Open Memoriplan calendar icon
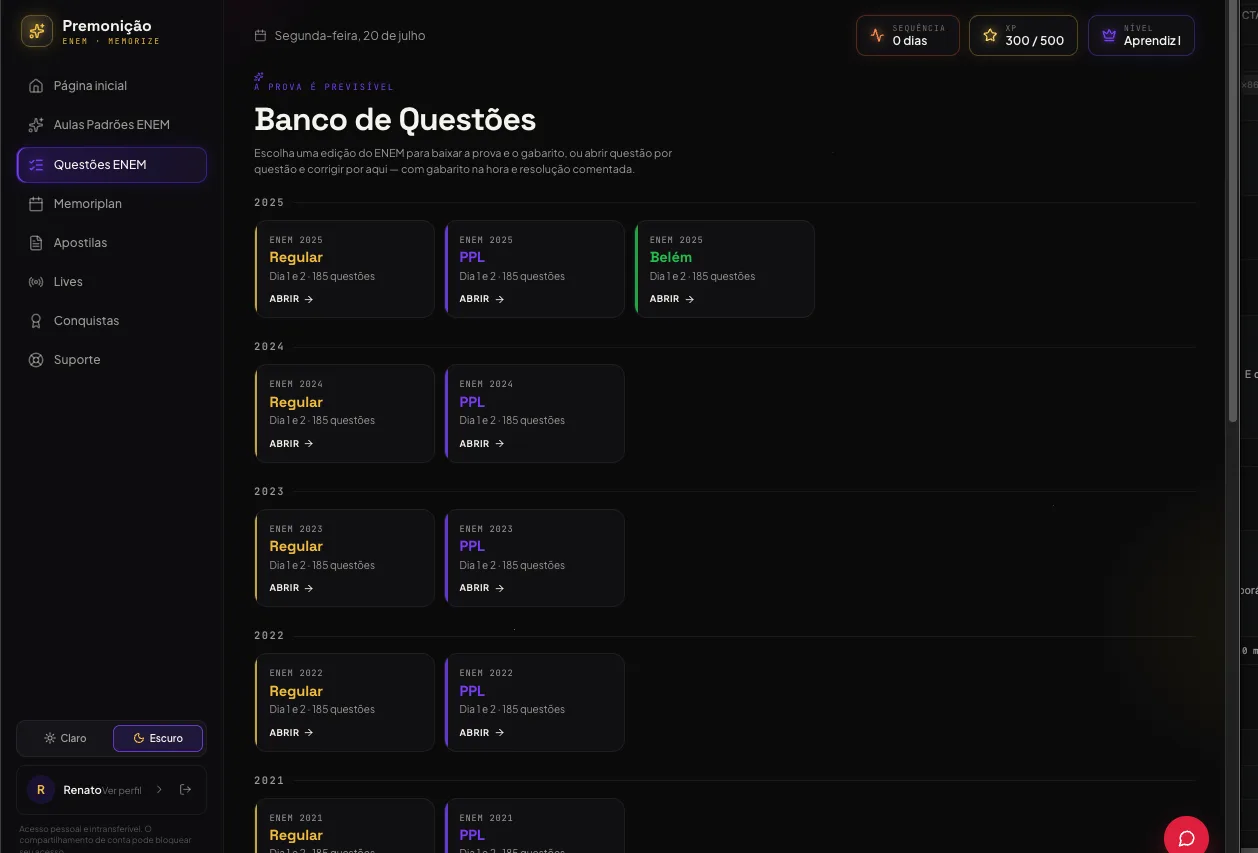 [36, 204]
